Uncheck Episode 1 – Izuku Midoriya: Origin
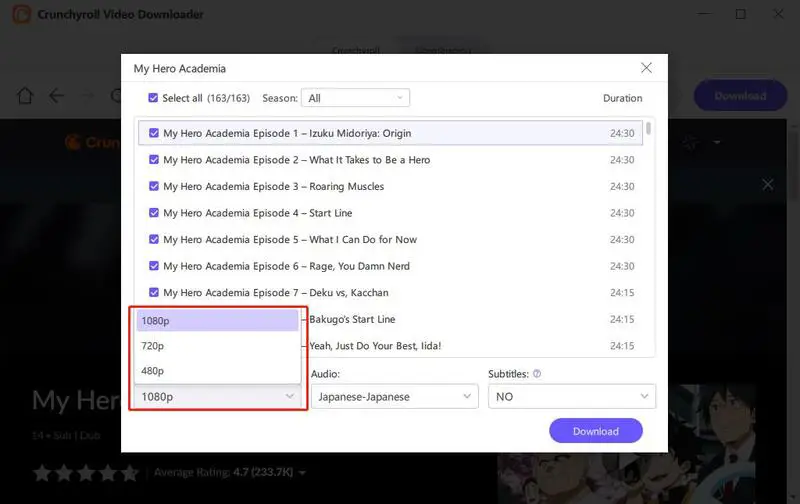This screenshot has width=800, height=504. [x=154, y=133]
